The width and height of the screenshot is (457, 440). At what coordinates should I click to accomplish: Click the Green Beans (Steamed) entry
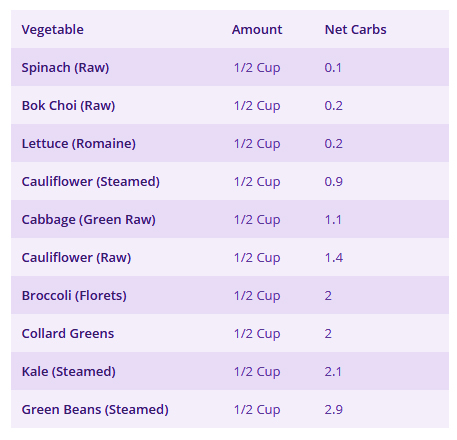[x=95, y=410]
